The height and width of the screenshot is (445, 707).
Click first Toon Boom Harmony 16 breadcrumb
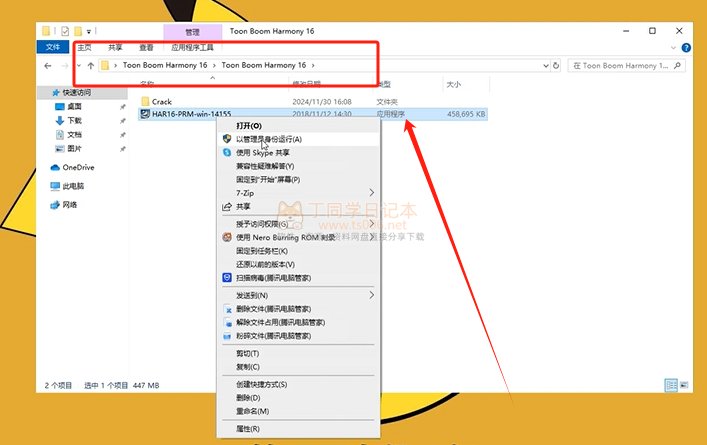pos(165,65)
